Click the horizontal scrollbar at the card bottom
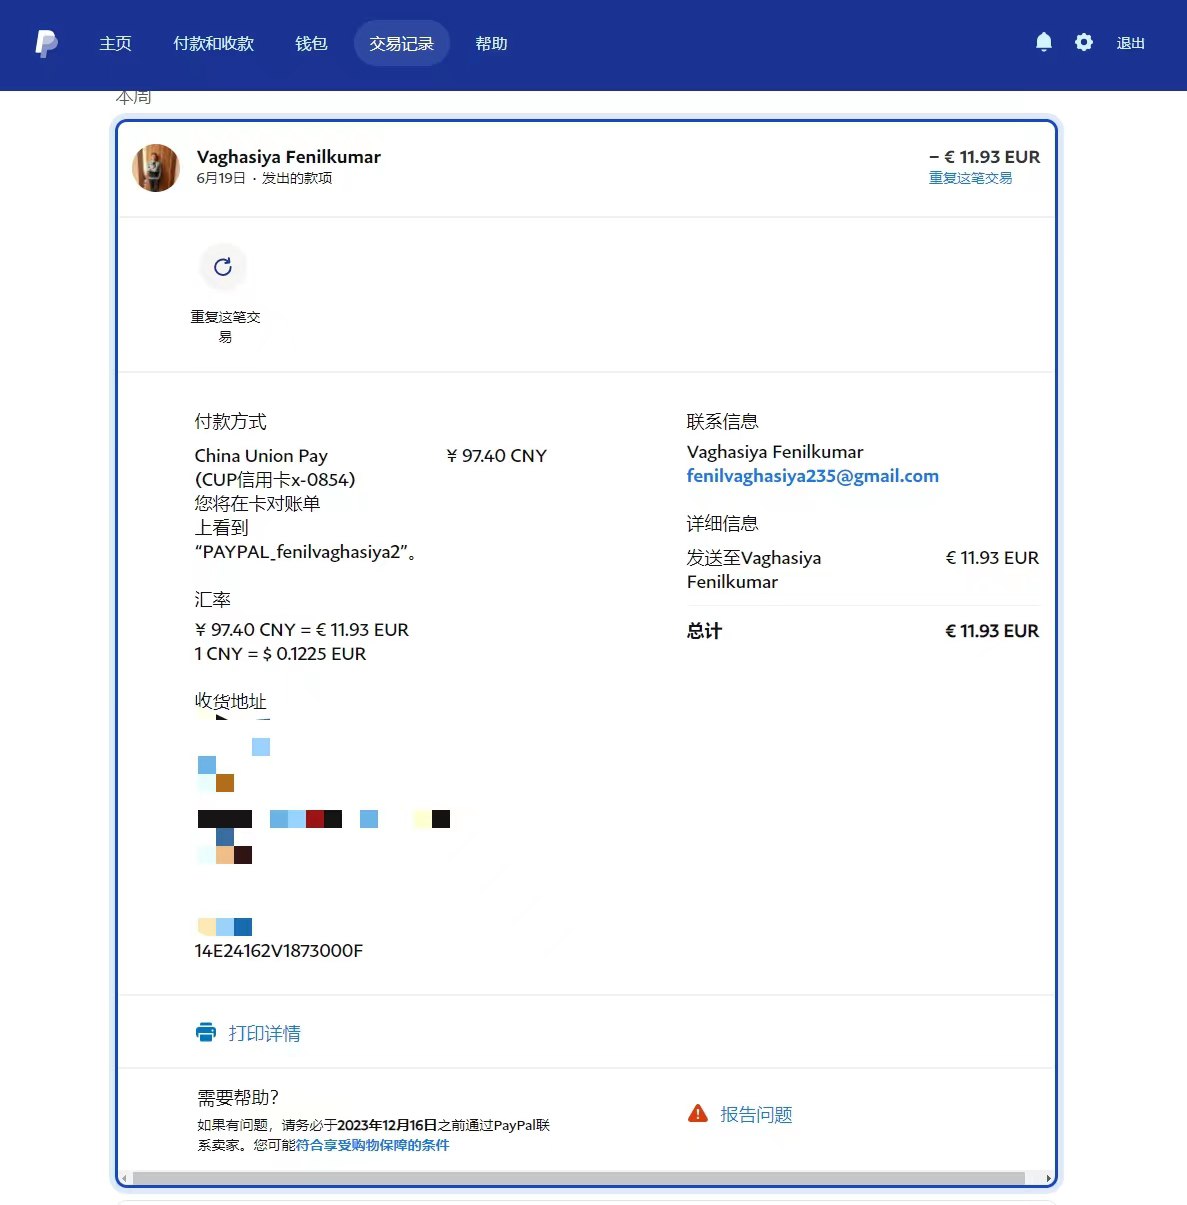 pos(578,1178)
